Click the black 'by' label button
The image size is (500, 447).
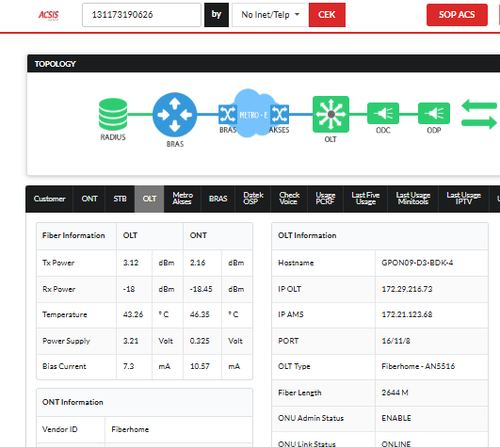[216, 15]
